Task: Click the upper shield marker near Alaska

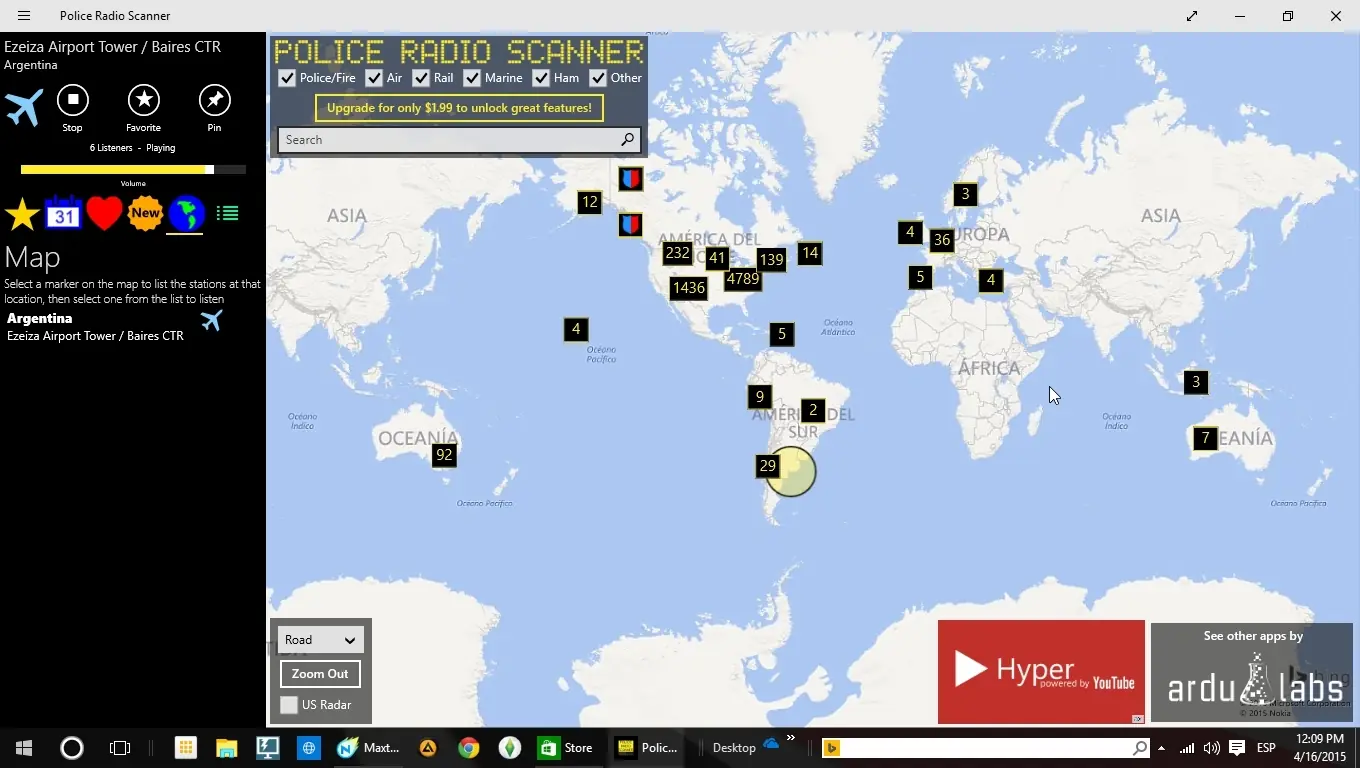Action: [630, 179]
